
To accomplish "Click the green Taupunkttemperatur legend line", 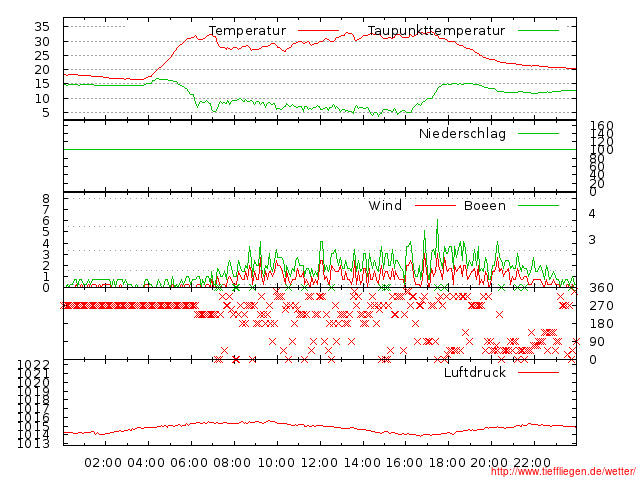I will pyautogui.click(x=539, y=31).
